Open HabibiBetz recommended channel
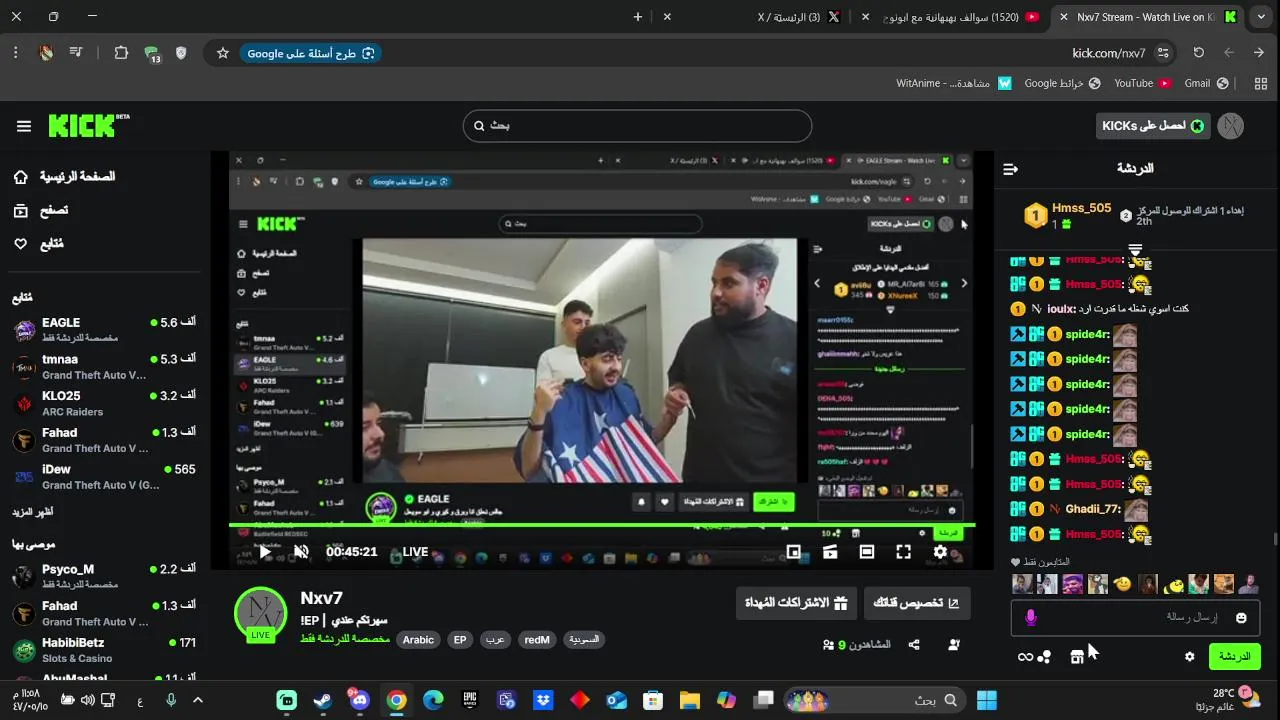The width and height of the screenshot is (1280, 720). (104, 650)
